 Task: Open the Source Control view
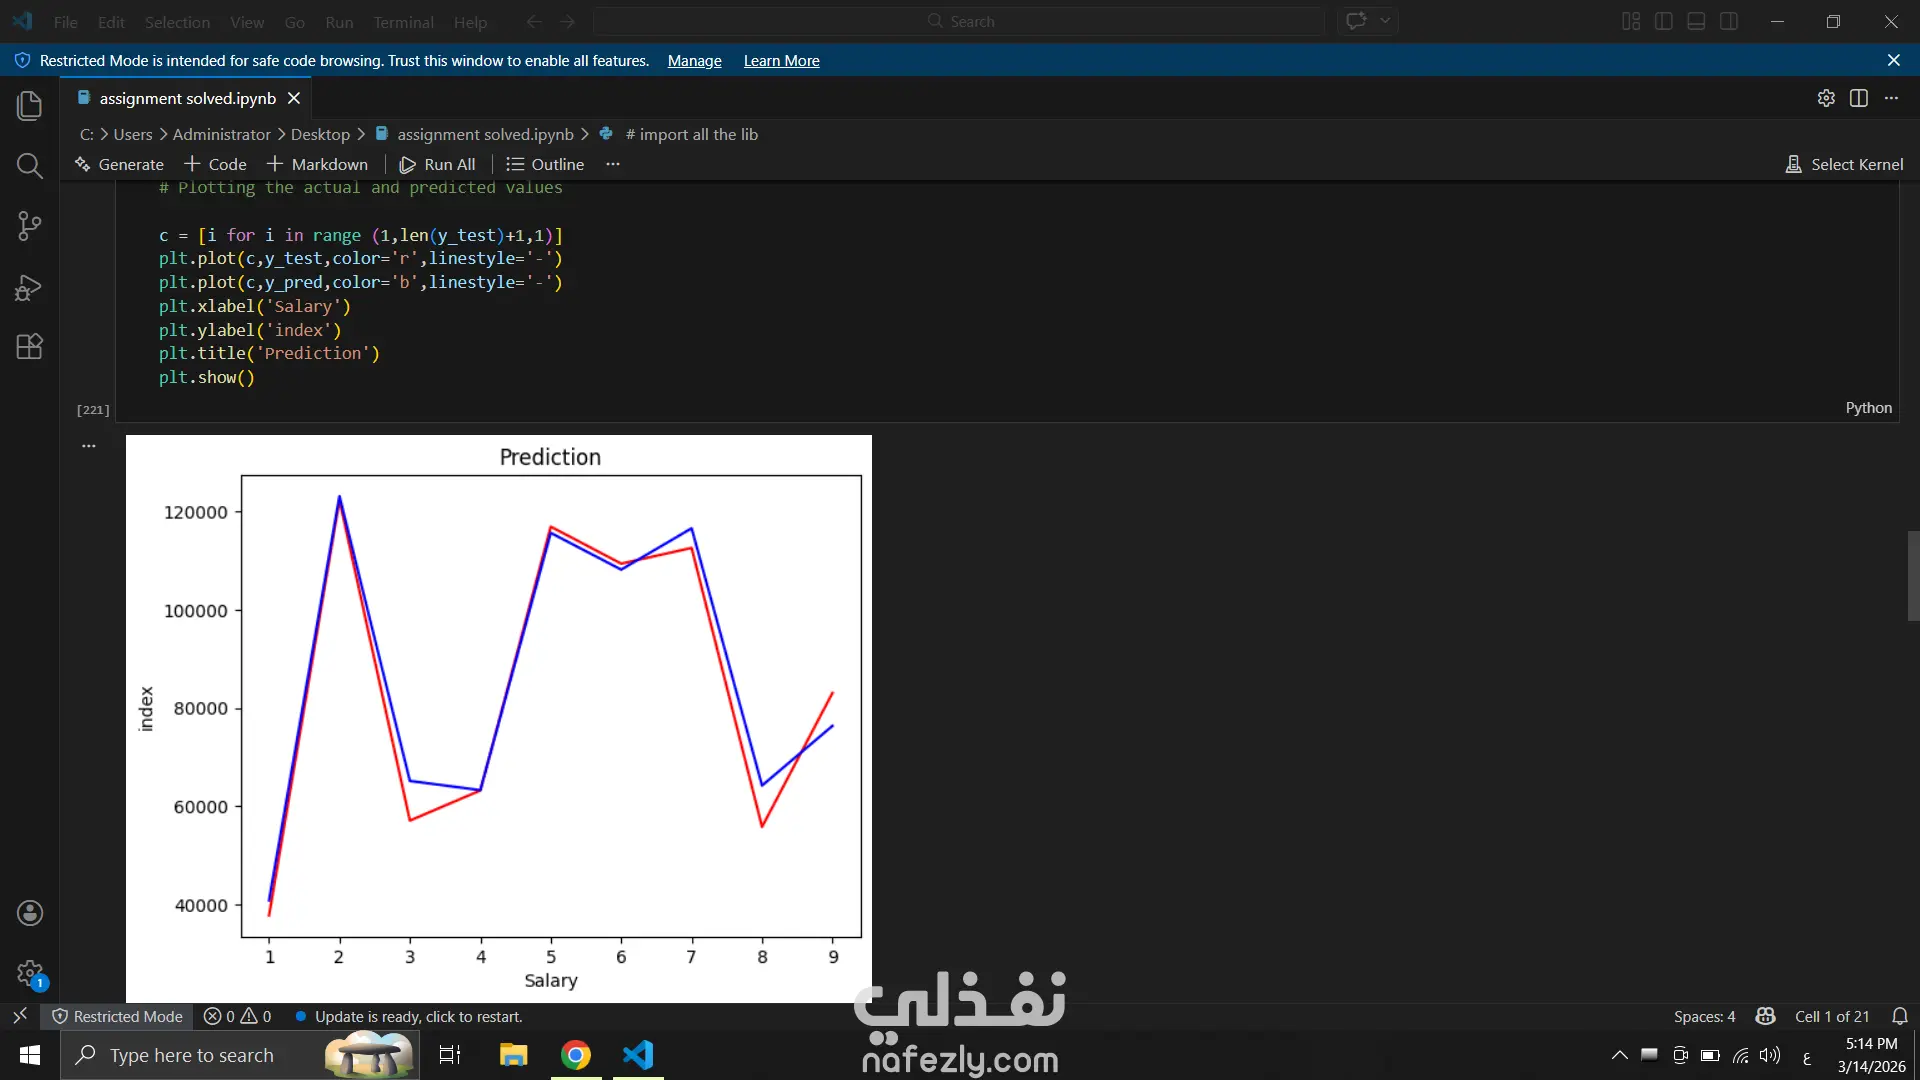click(x=30, y=226)
